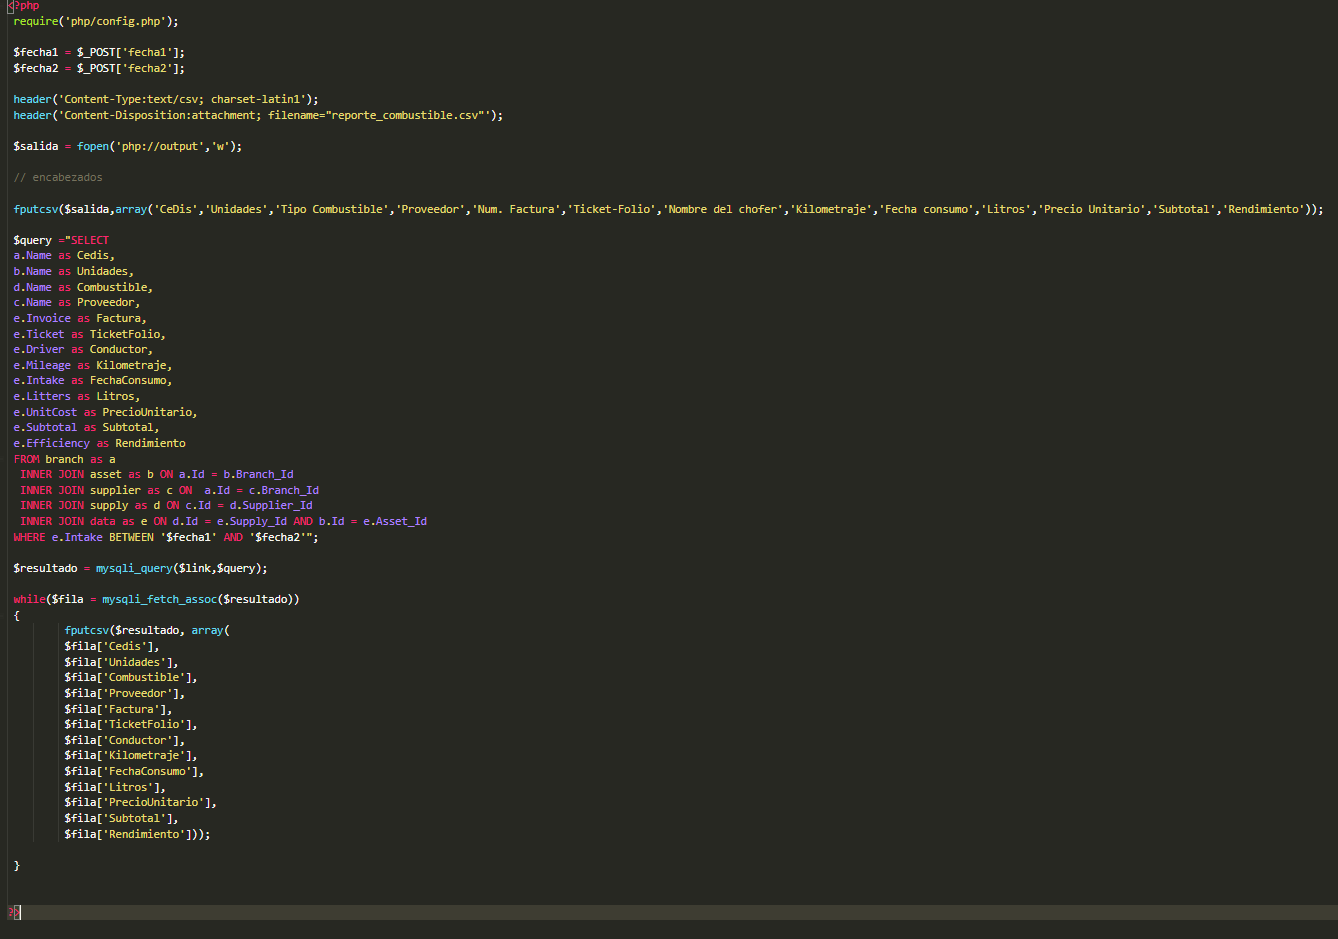
Task: Click the 'INNER JOIN asset as b' line
Action: pos(157,474)
